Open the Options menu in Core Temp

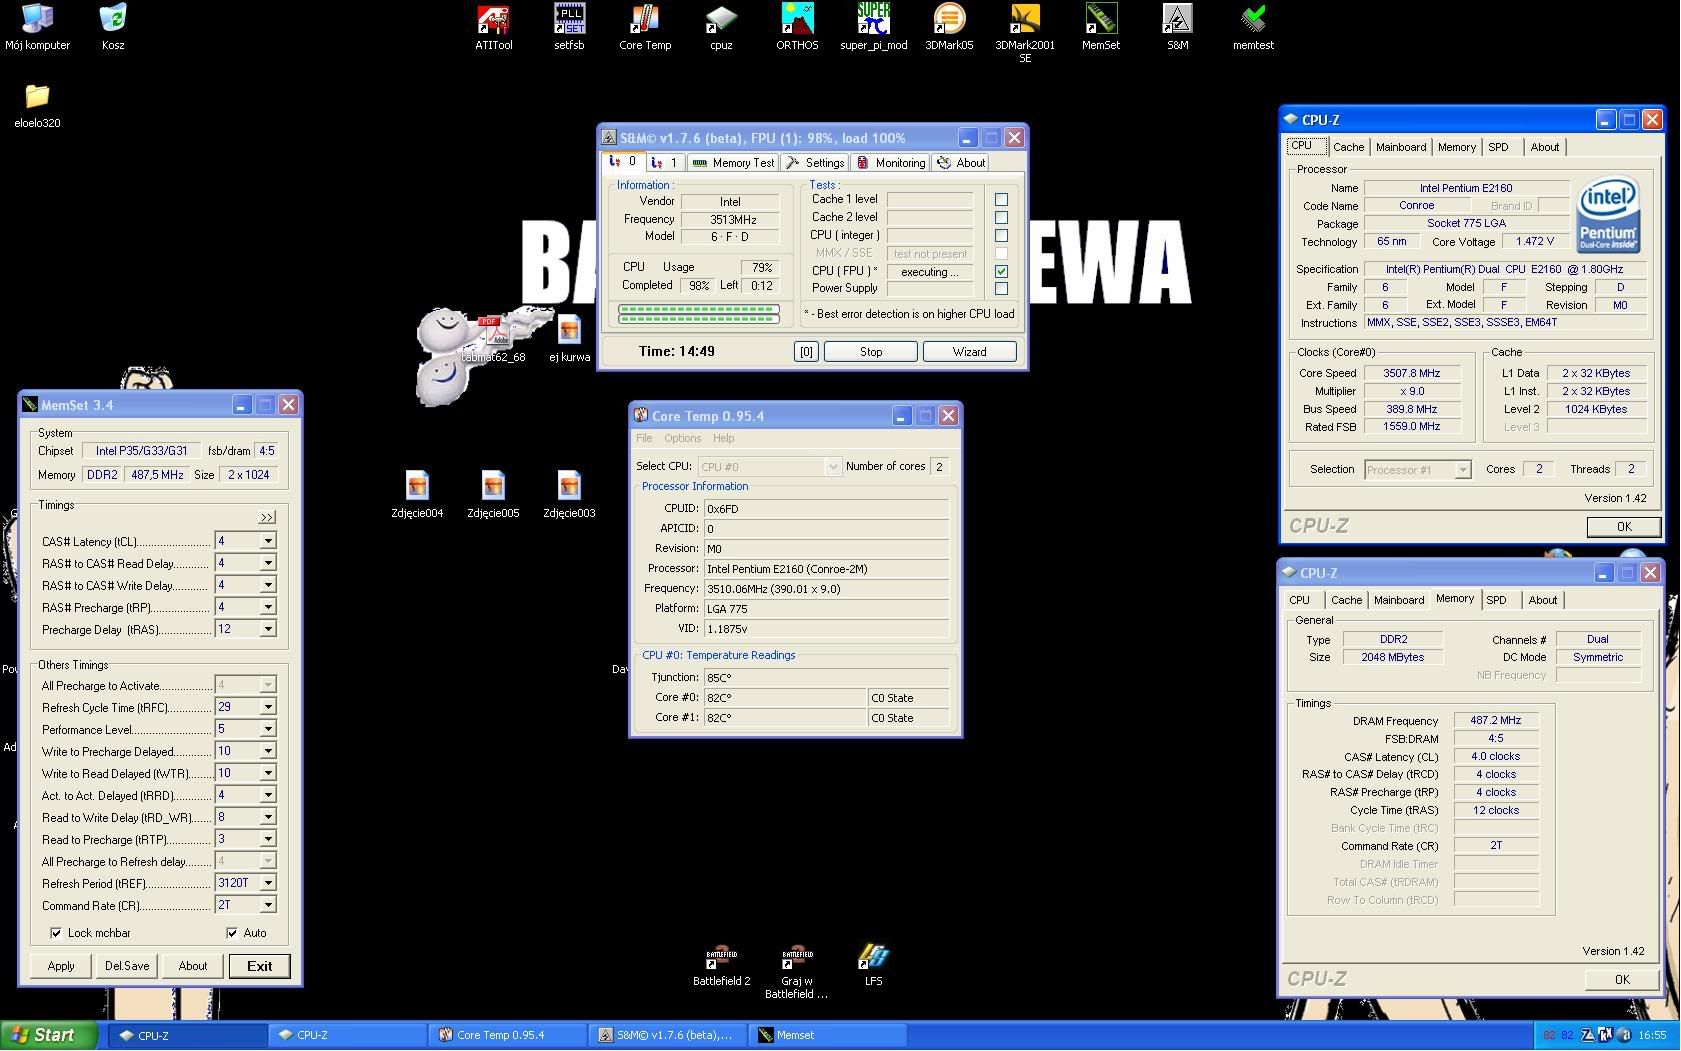[x=682, y=438]
